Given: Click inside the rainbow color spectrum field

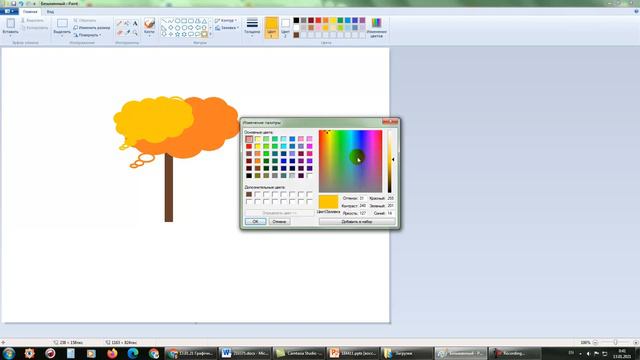Looking at the screenshot, I should (351, 161).
